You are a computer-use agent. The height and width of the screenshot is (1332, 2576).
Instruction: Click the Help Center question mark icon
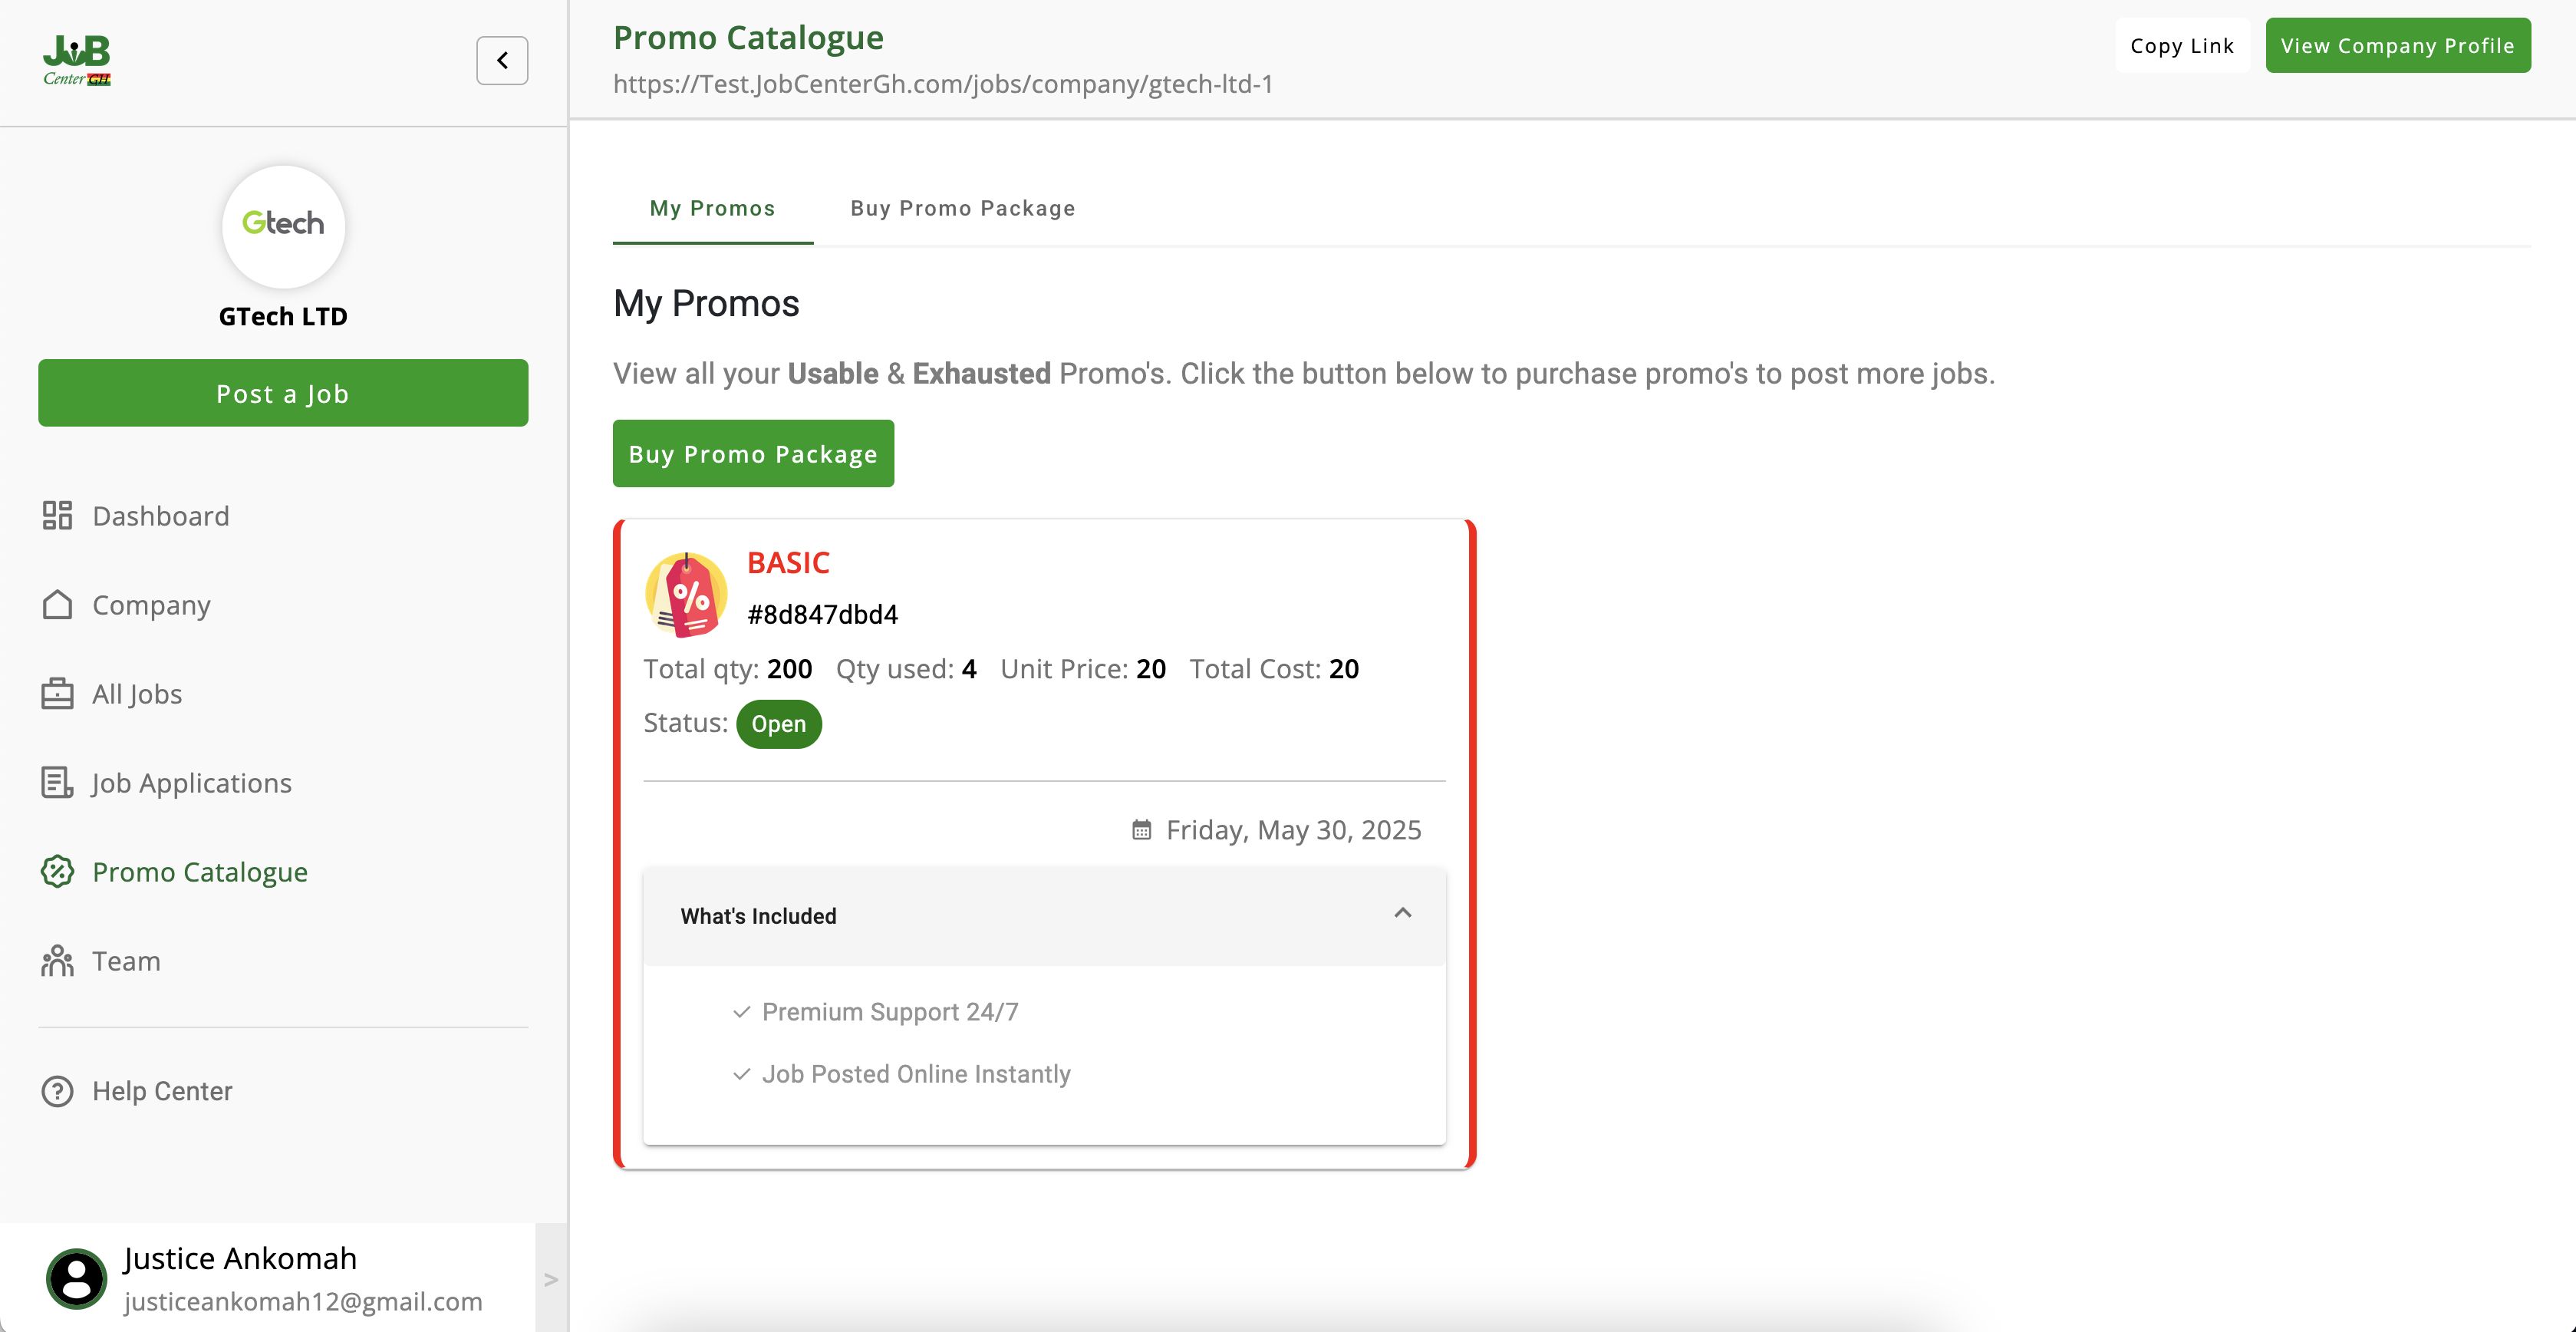coord(57,1090)
